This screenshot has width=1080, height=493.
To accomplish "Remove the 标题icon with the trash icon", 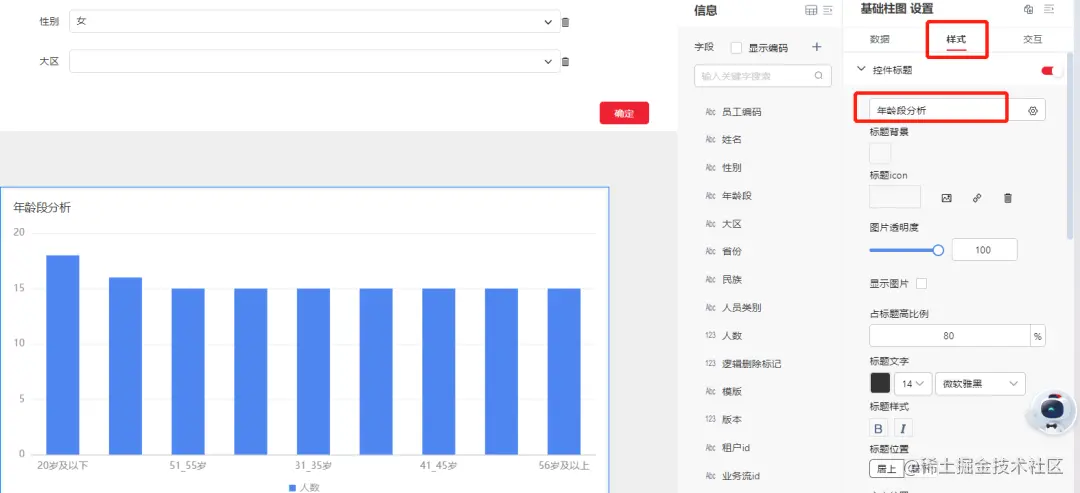I will pyautogui.click(x=1008, y=198).
